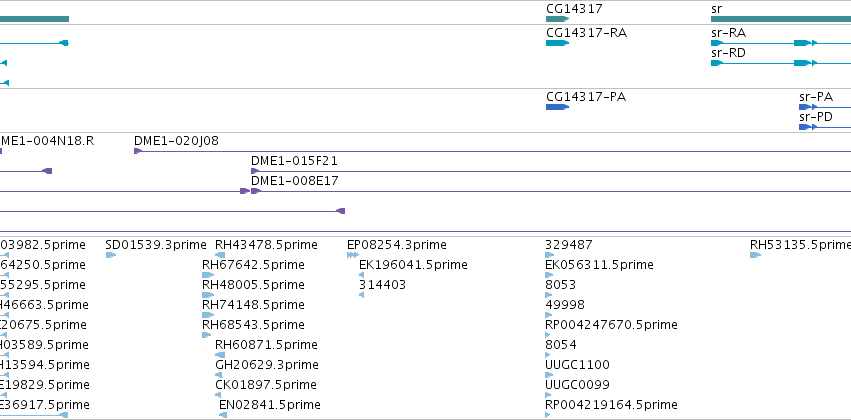Click the DME1-008E17 label
This screenshot has height=420, width=851.
(295, 181)
